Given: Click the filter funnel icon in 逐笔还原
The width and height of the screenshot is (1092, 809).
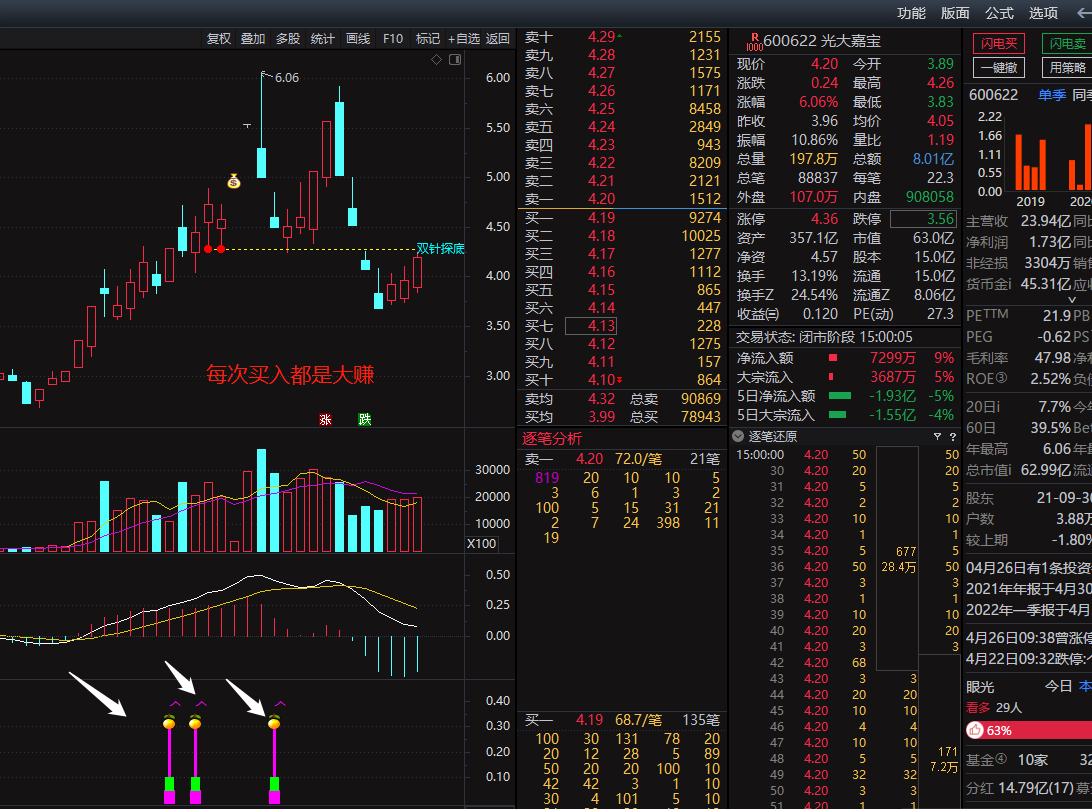Looking at the screenshot, I should (x=937, y=437).
